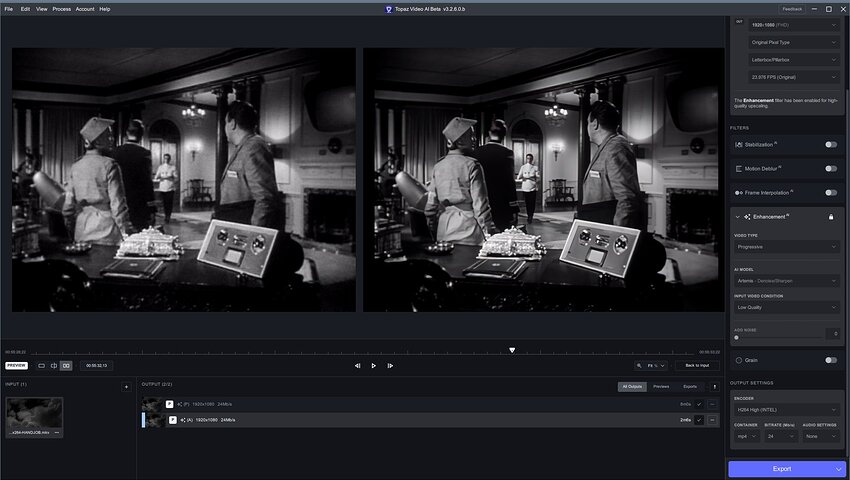Image resolution: width=850 pixels, height=480 pixels.
Task: Click the OUT badge icon
Action: 739,22
